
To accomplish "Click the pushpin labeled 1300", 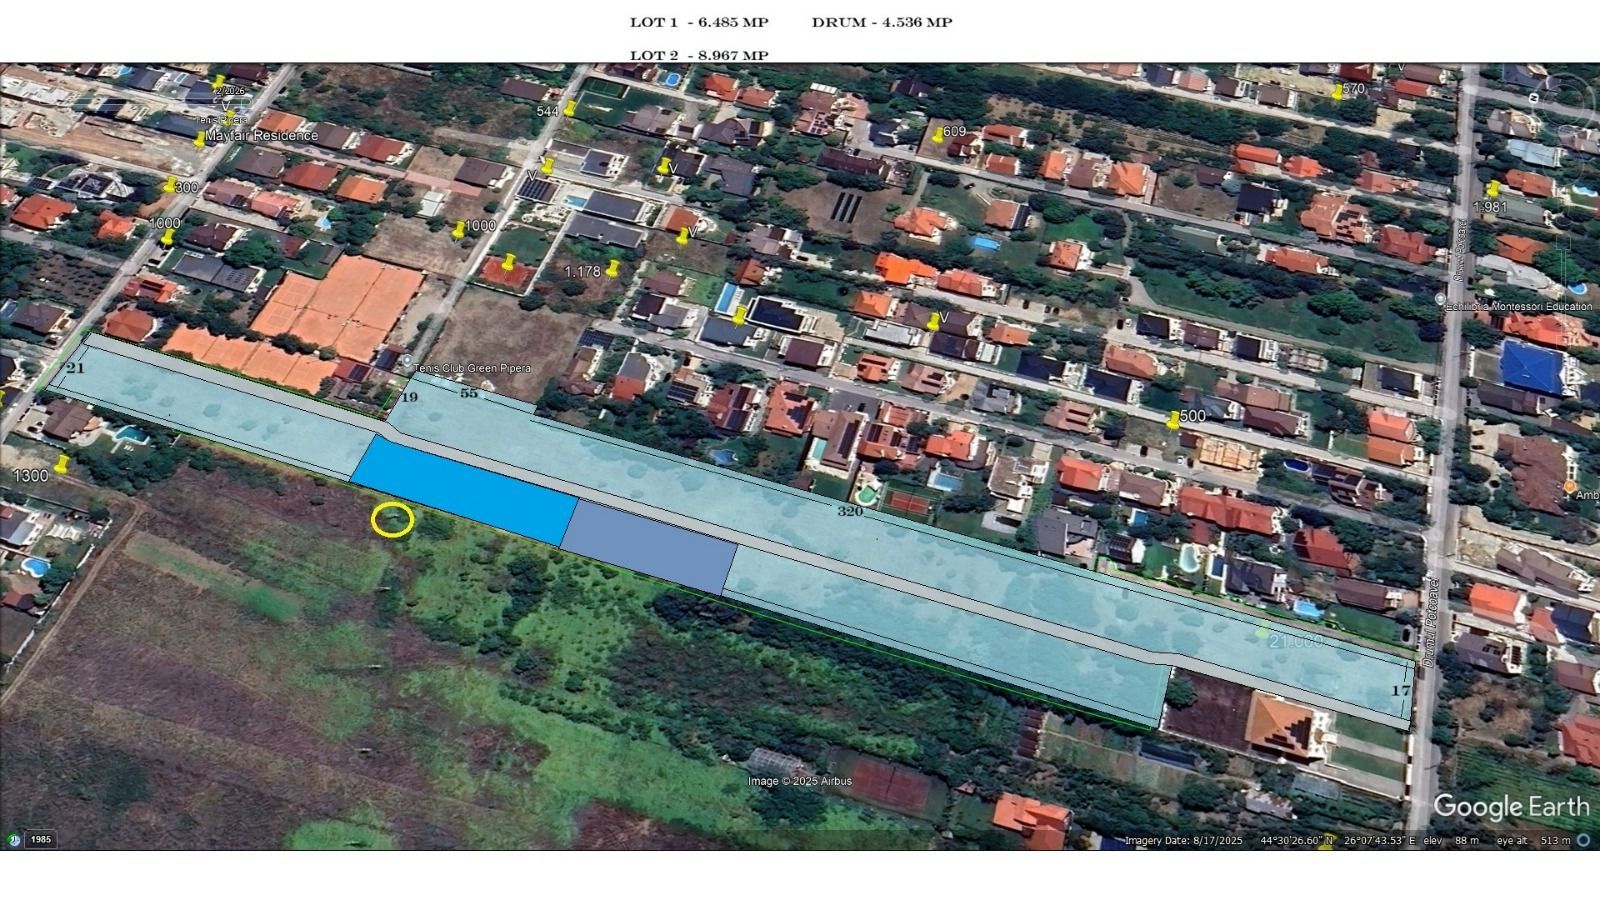I will 63,464.
